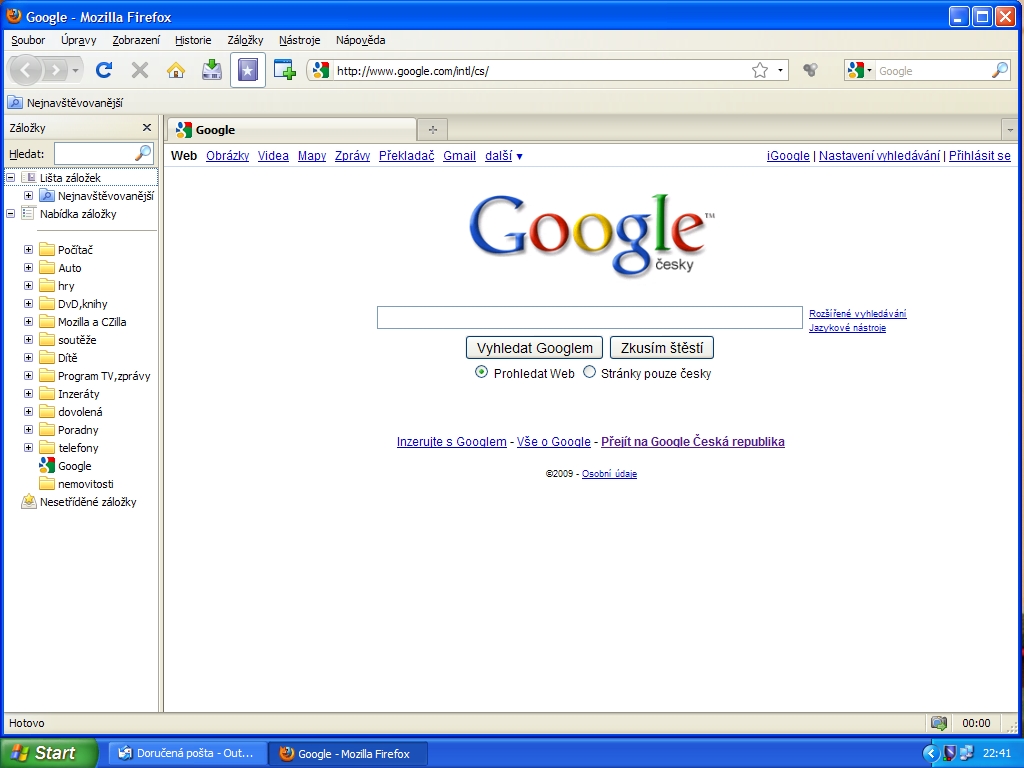The height and width of the screenshot is (768, 1024).
Task: Open the Záložky menu
Action: tap(245, 40)
